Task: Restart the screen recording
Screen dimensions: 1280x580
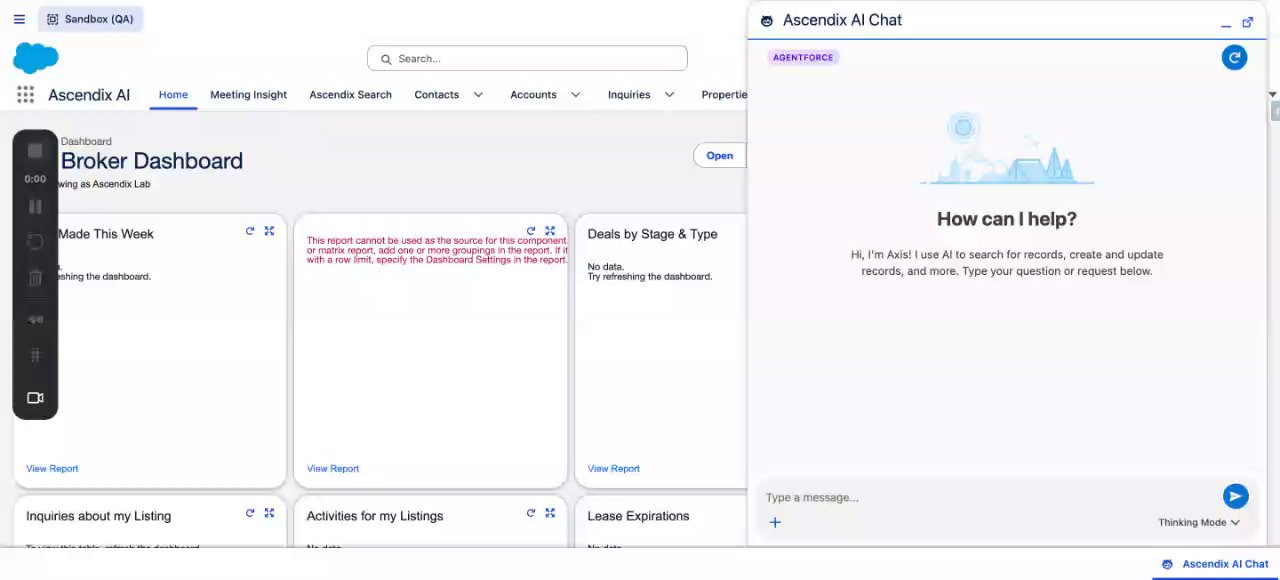Action: pyautogui.click(x=35, y=242)
